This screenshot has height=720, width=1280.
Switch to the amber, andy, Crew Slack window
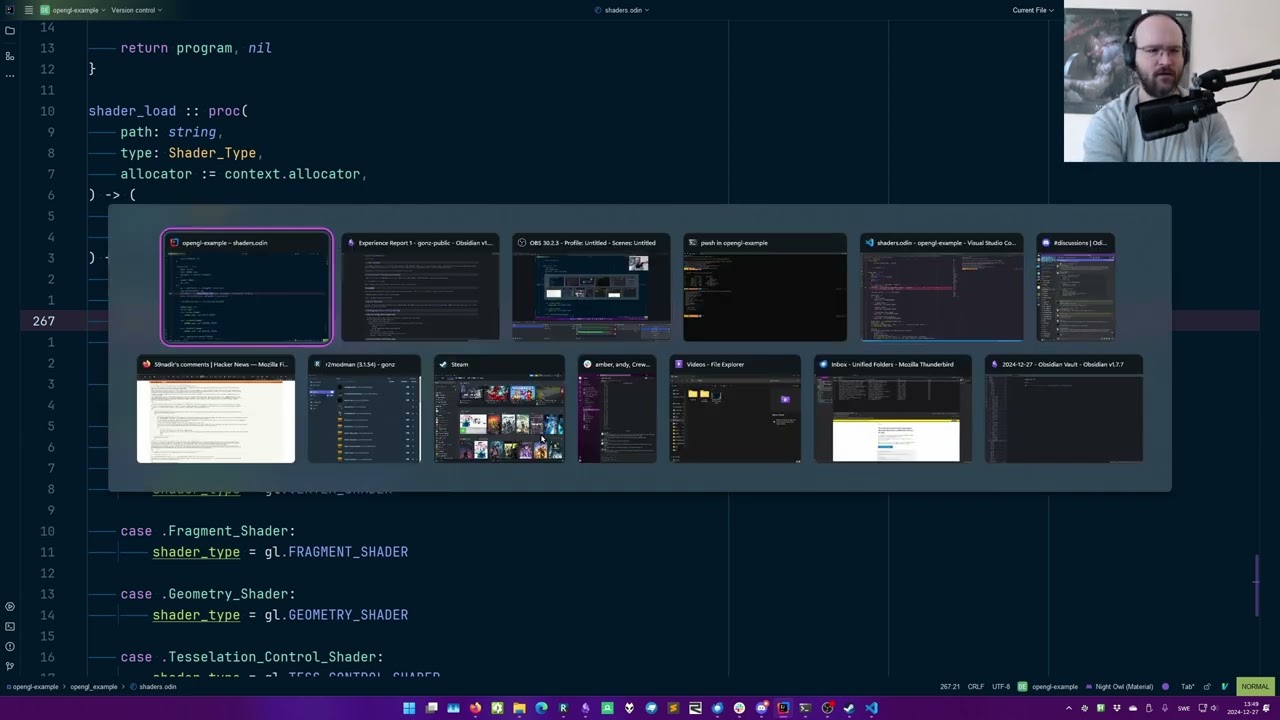[x=617, y=410]
